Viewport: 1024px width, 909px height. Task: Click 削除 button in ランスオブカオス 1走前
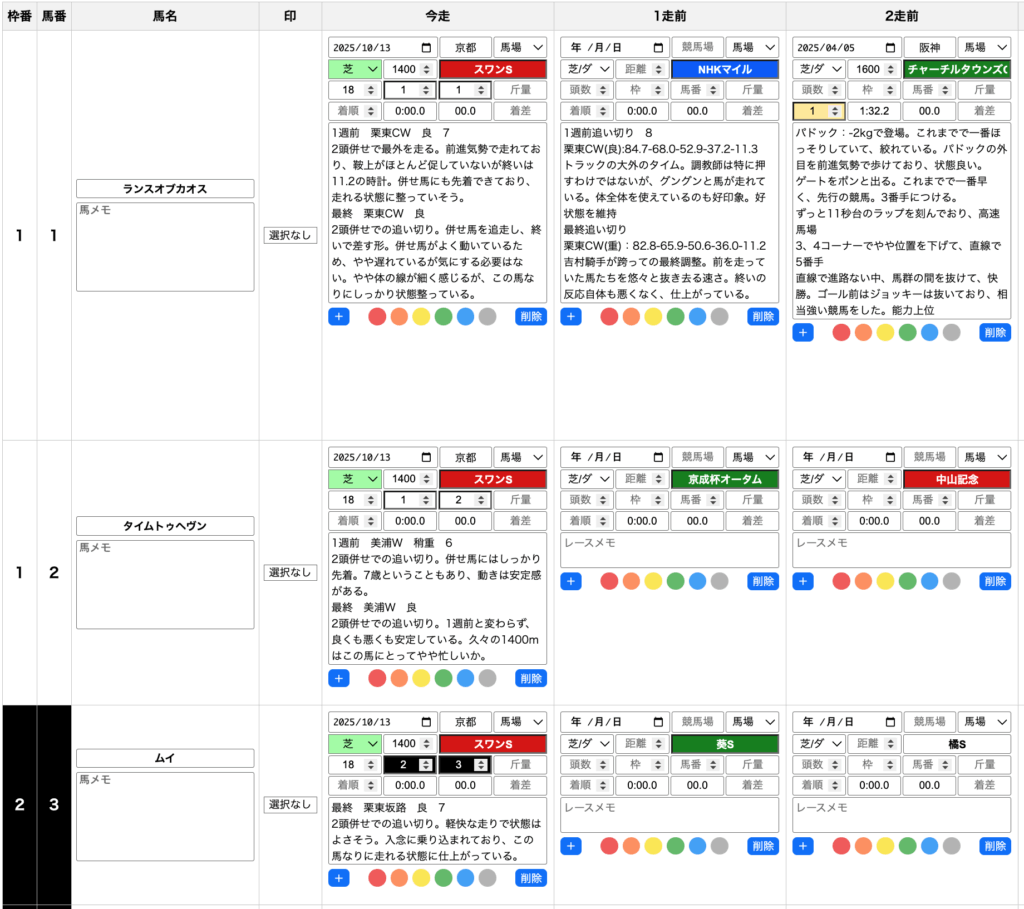[x=763, y=317]
